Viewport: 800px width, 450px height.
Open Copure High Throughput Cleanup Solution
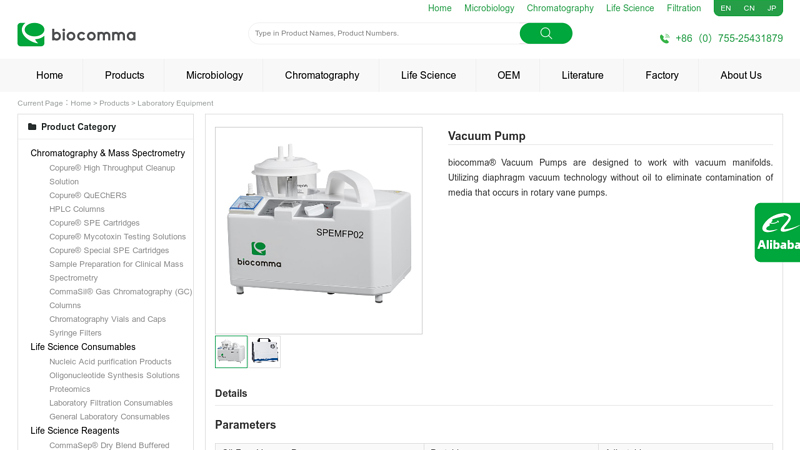(112, 174)
